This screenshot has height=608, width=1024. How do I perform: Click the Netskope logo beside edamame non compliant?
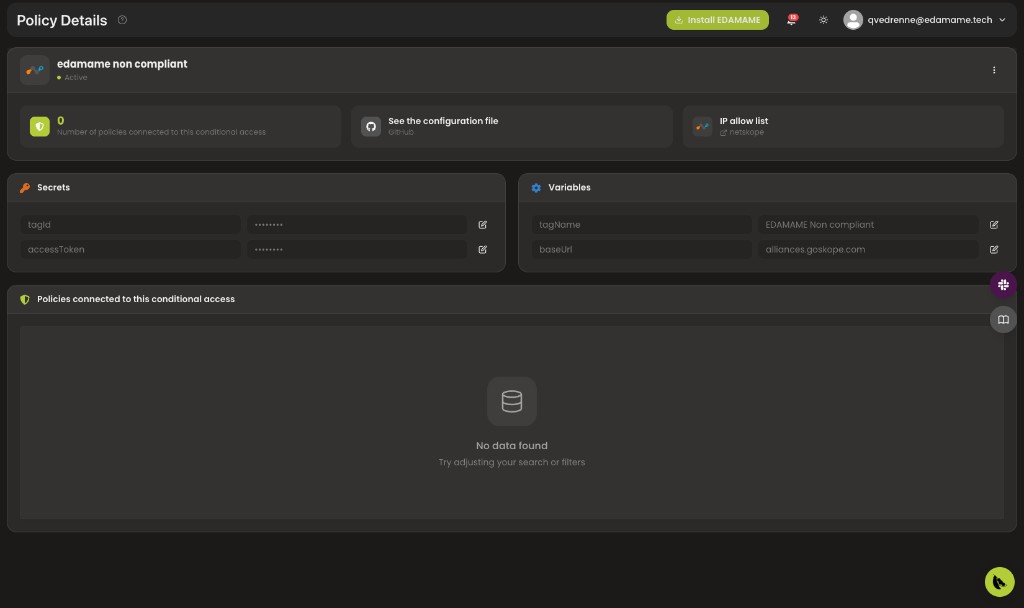pos(35,70)
